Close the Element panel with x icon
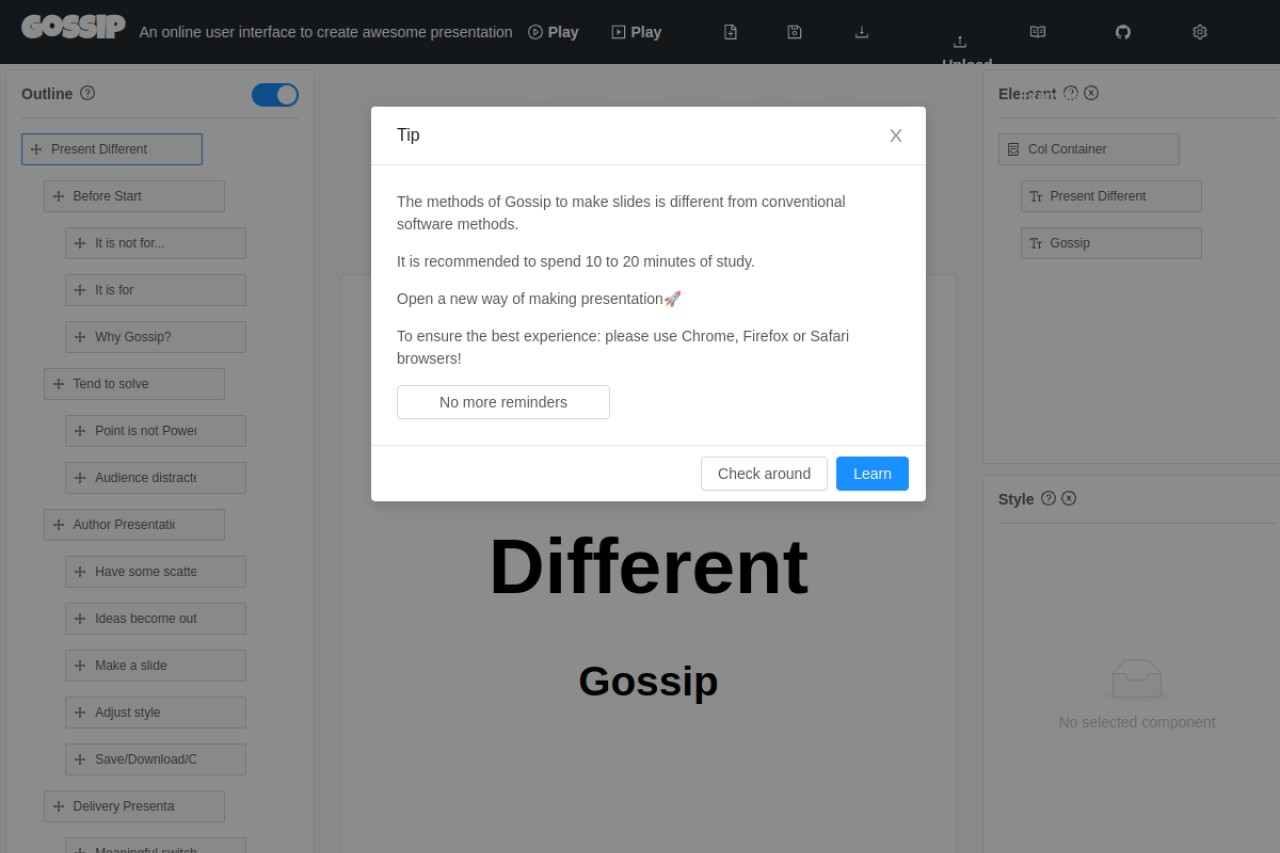1280x853 pixels. [x=1091, y=93]
